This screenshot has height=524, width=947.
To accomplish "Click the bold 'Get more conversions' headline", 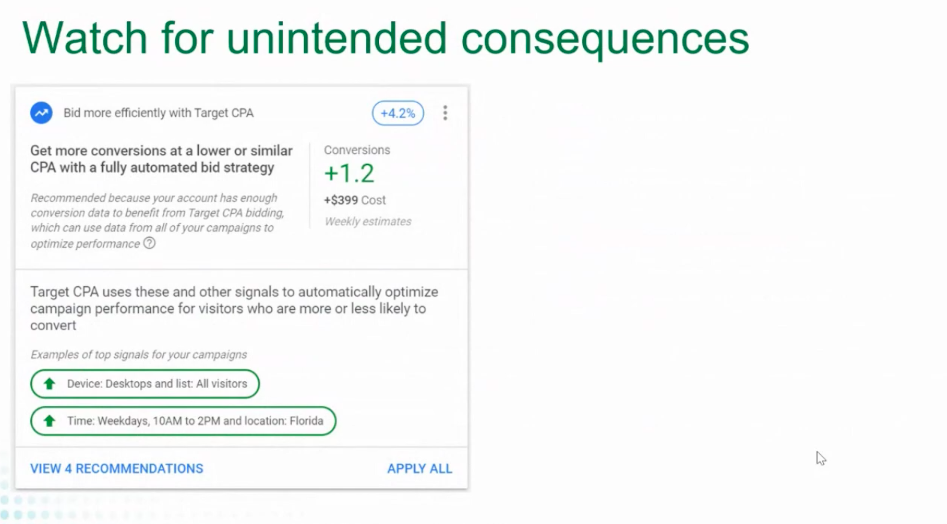I will click(x=161, y=159).
